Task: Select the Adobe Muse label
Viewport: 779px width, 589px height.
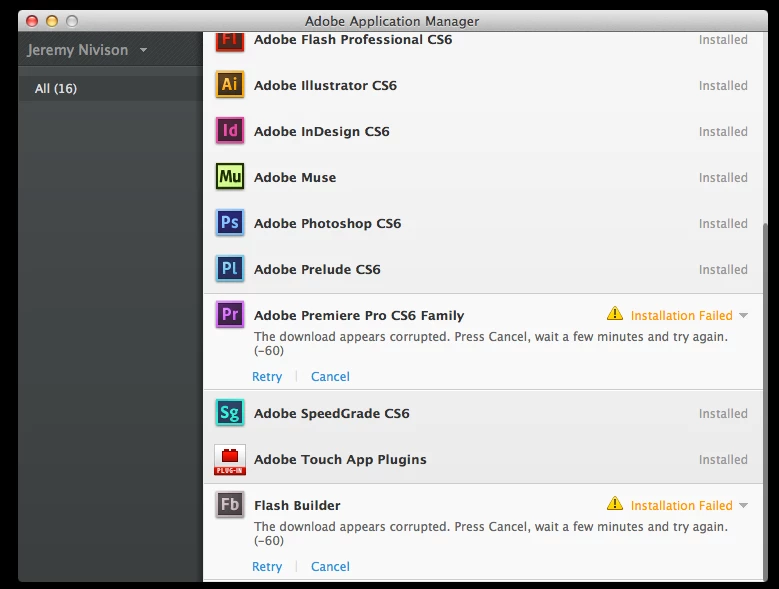Action: (295, 177)
